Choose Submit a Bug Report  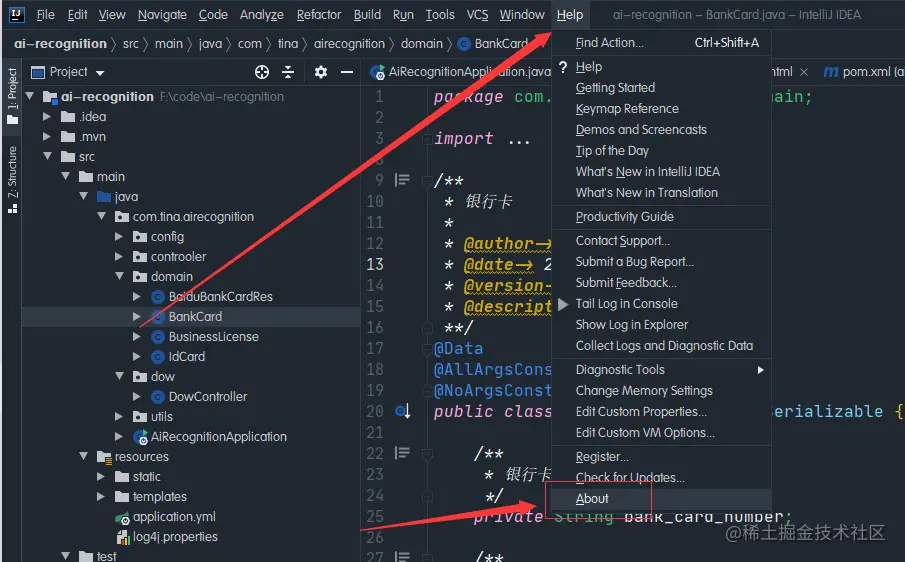(x=661, y=262)
